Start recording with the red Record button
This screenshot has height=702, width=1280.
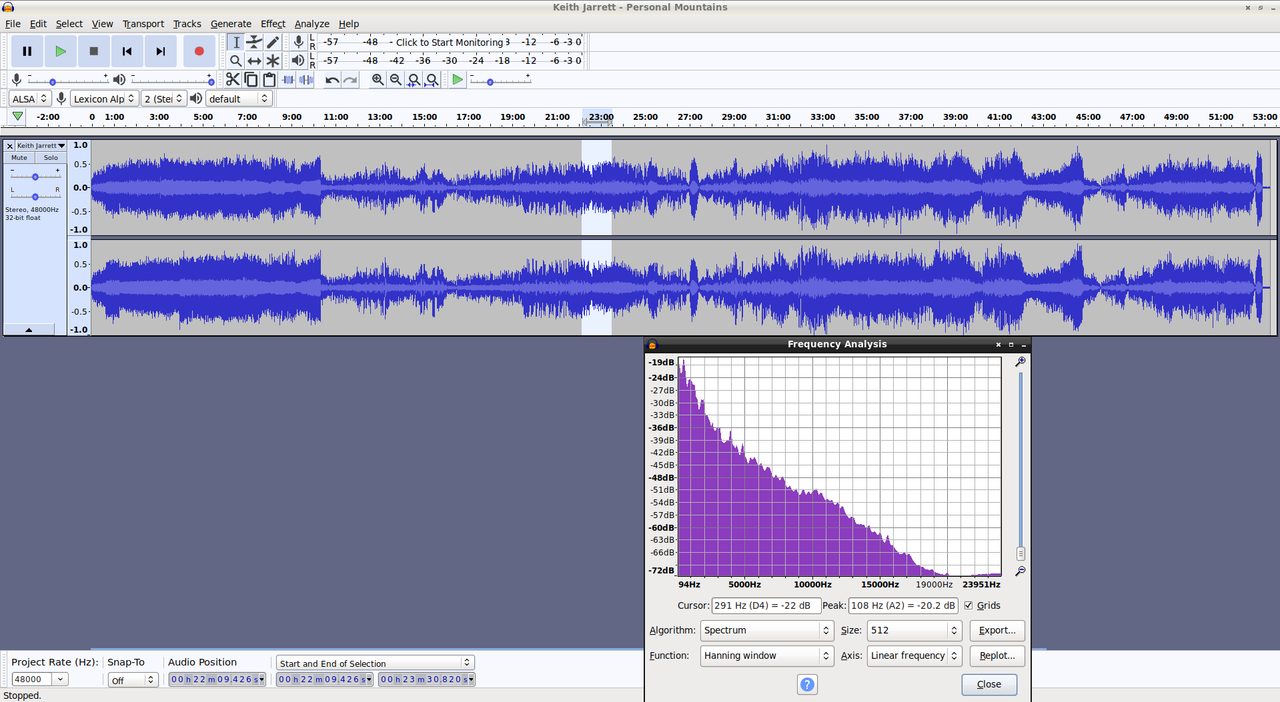(x=199, y=51)
